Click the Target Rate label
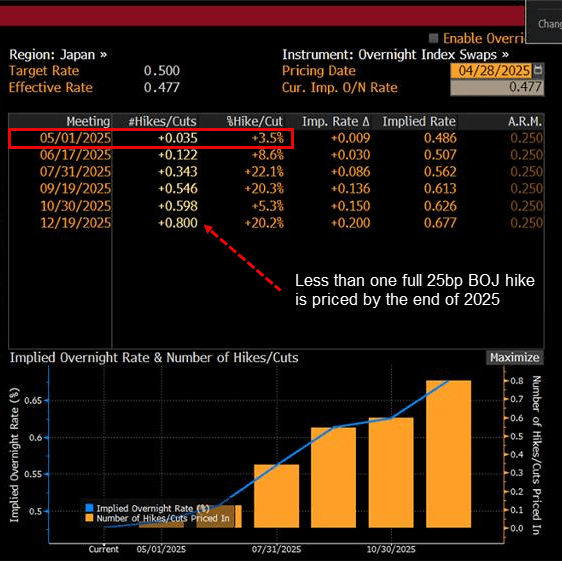The height and width of the screenshot is (561, 562). point(44,71)
